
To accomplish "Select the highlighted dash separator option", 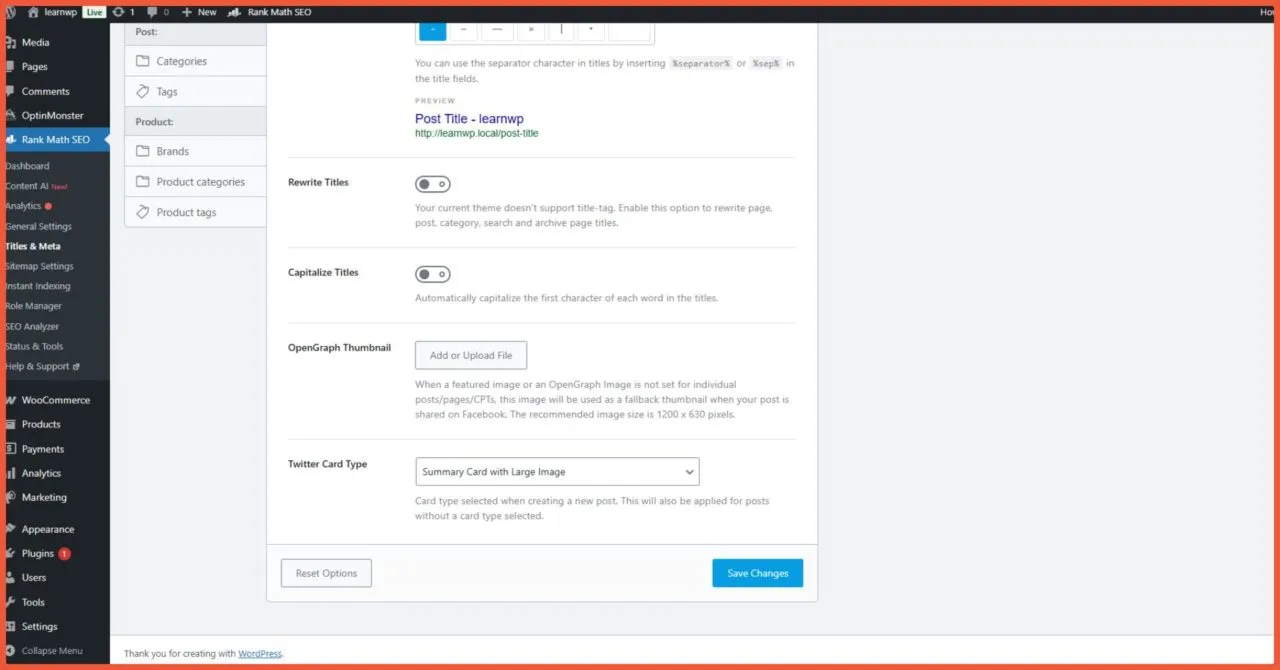I will tap(432, 30).
